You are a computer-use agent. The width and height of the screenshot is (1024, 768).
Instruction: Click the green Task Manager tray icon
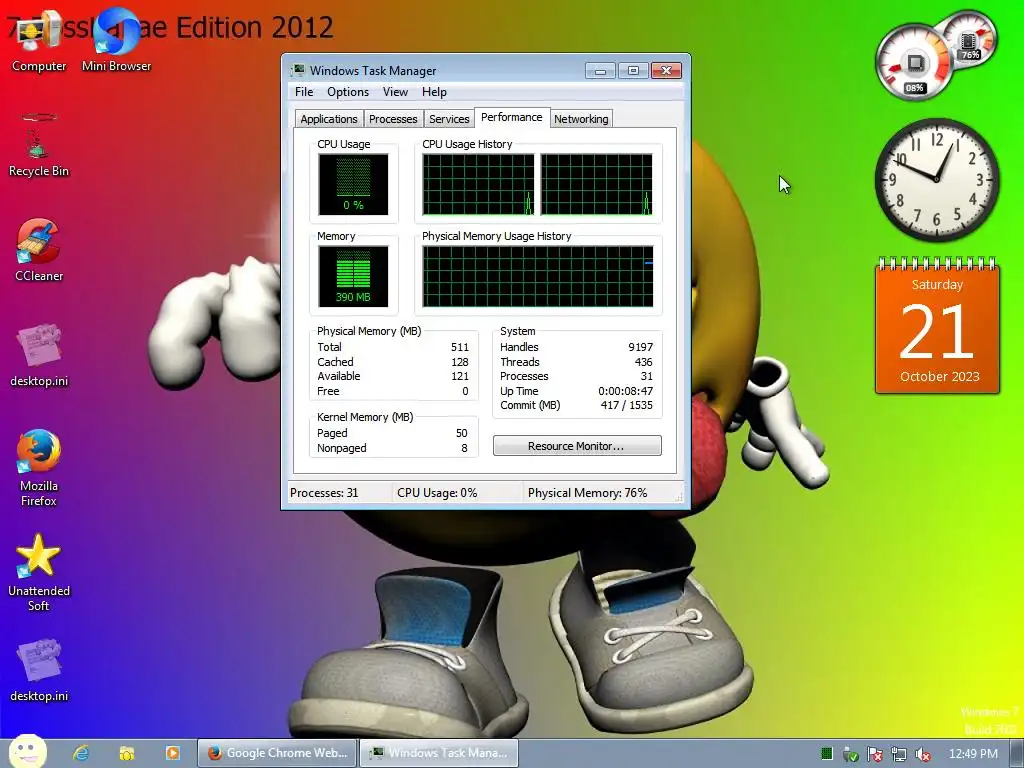(x=827, y=754)
